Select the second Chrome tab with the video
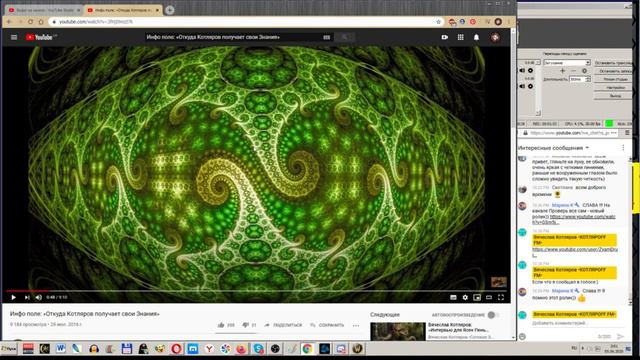The image size is (640, 360). click(x=123, y=10)
